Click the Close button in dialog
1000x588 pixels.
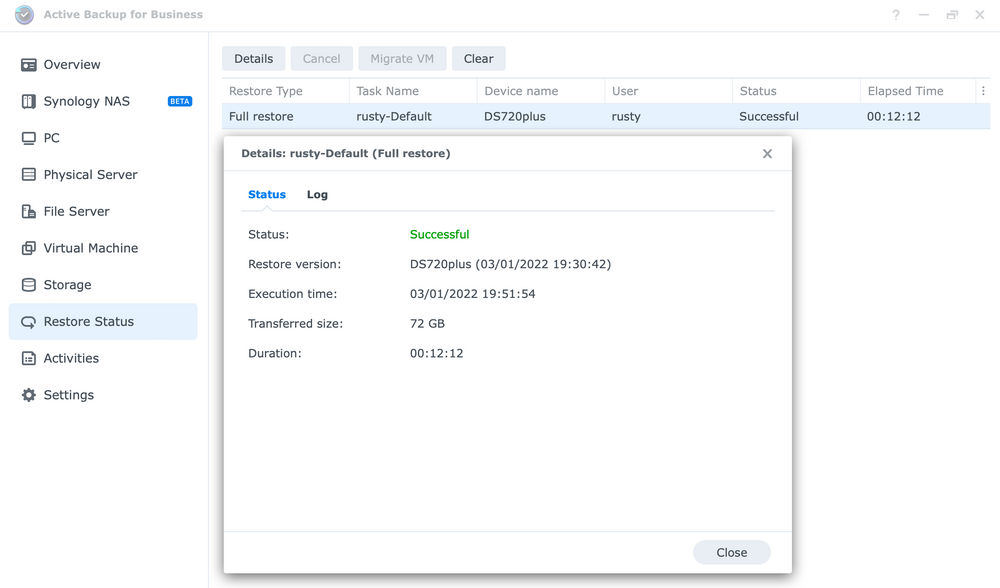pyautogui.click(x=732, y=552)
